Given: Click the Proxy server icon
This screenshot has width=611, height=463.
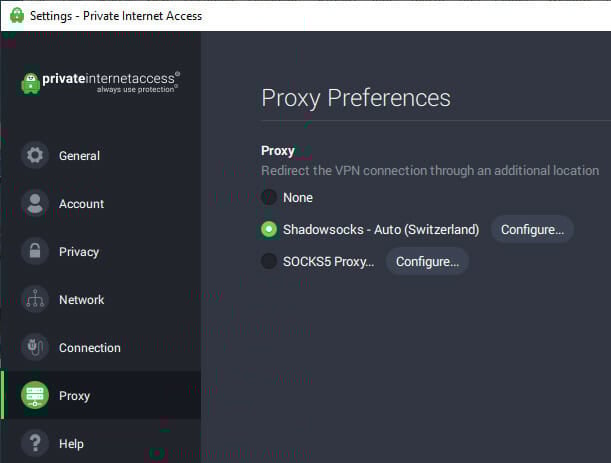Looking at the screenshot, I should tap(36, 396).
